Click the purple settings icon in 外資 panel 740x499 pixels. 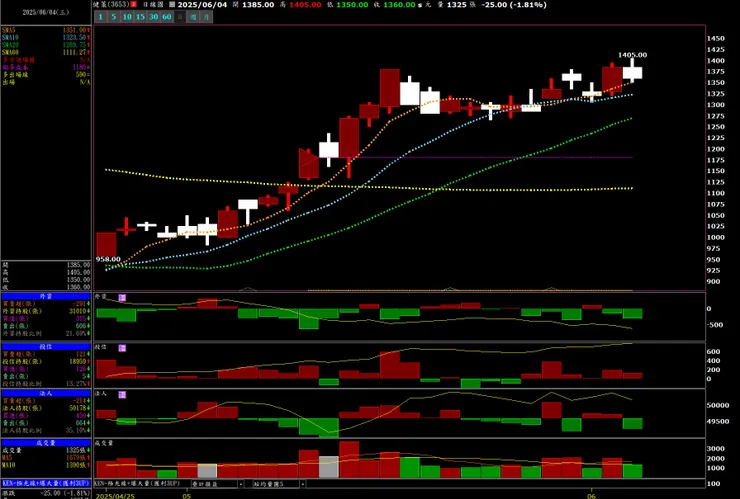(122, 298)
